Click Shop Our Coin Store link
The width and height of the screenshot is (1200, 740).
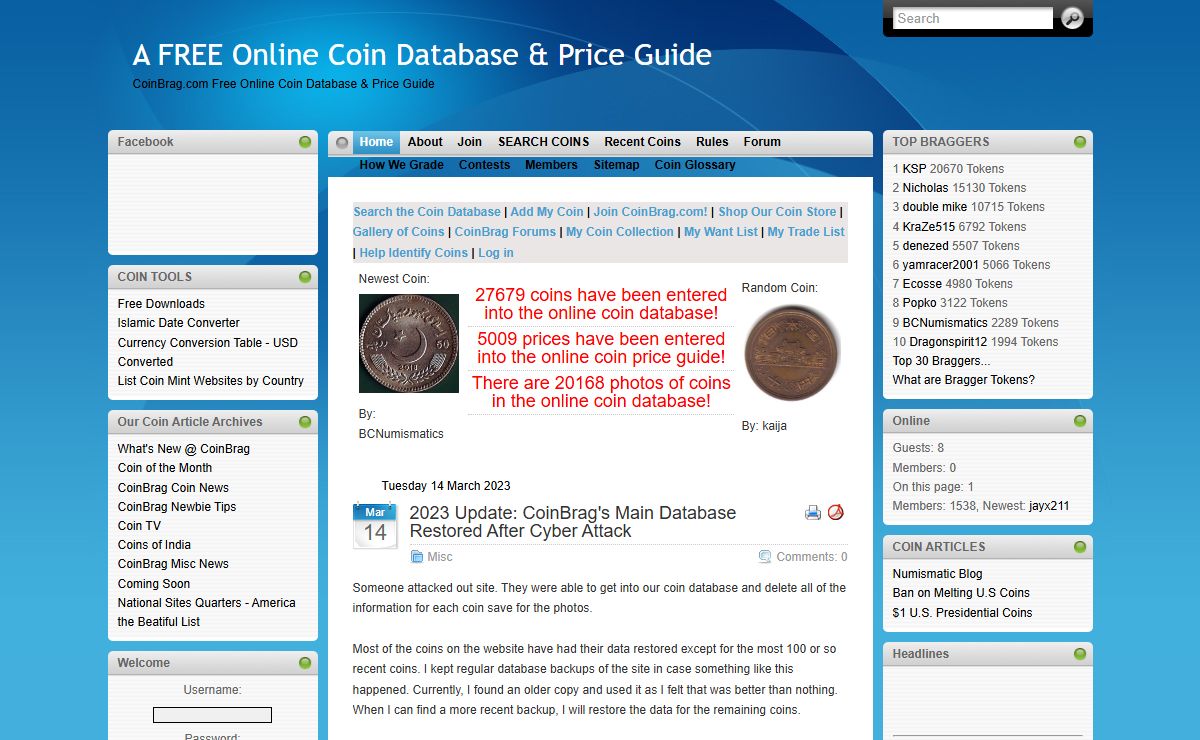click(x=777, y=212)
